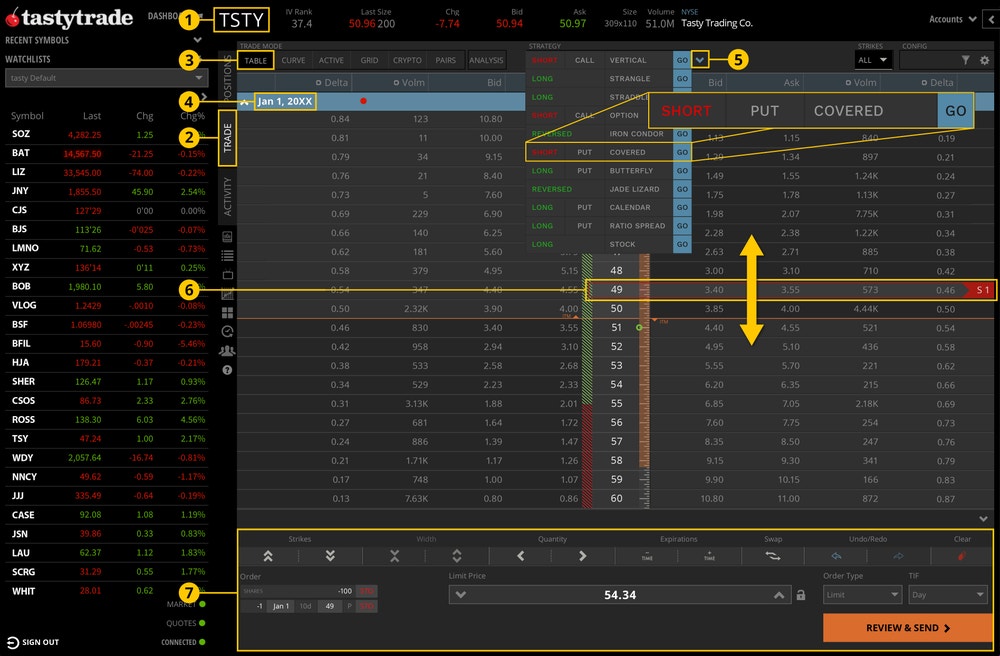The width and height of the screenshot is (1000, 656).
Task: Click the Sign Out icon
Action: [x=13, y=642]
